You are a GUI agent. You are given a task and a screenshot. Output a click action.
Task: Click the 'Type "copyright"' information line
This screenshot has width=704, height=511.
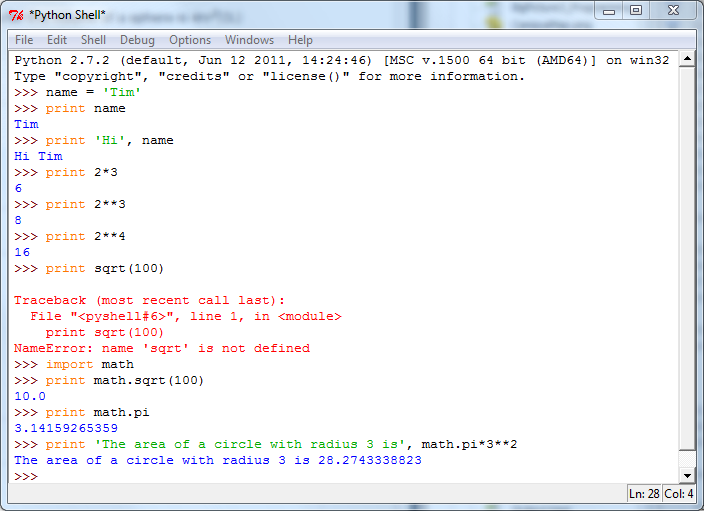coord(269,76)
